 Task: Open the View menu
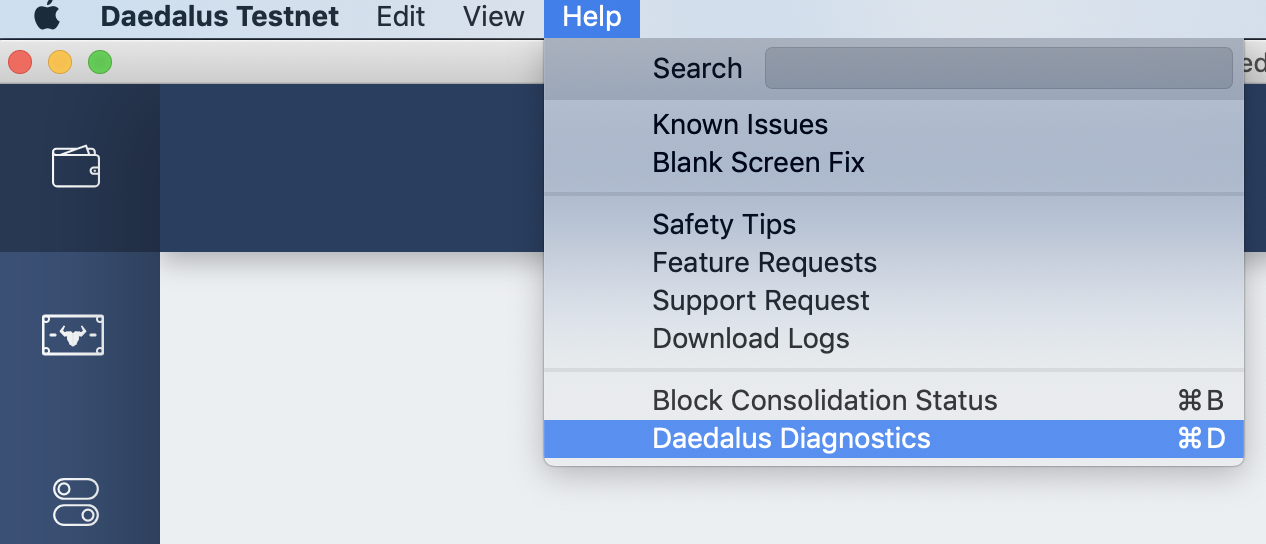pos(493,17)
